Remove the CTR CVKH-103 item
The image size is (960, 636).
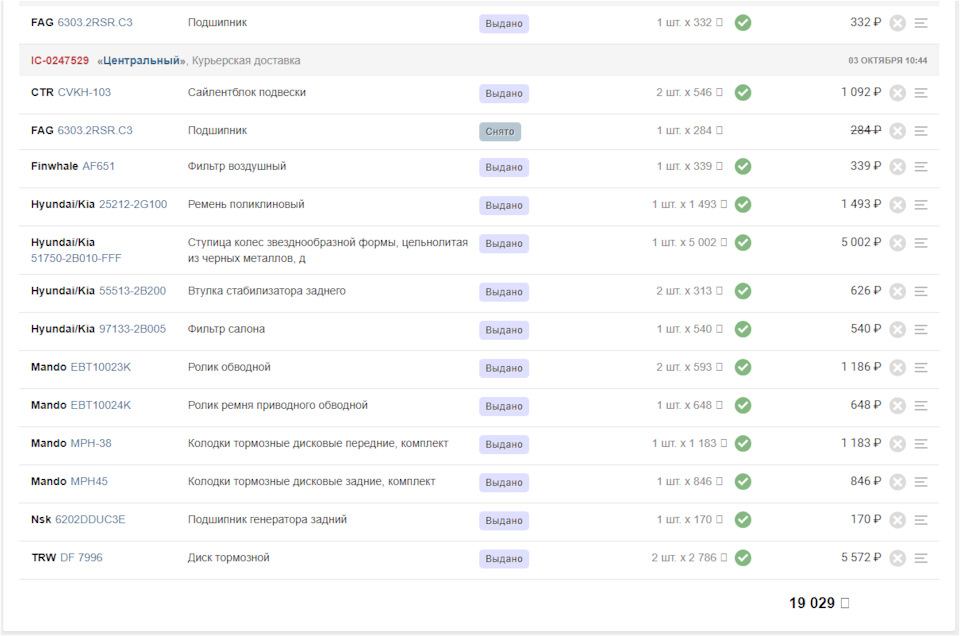[897, 93]
